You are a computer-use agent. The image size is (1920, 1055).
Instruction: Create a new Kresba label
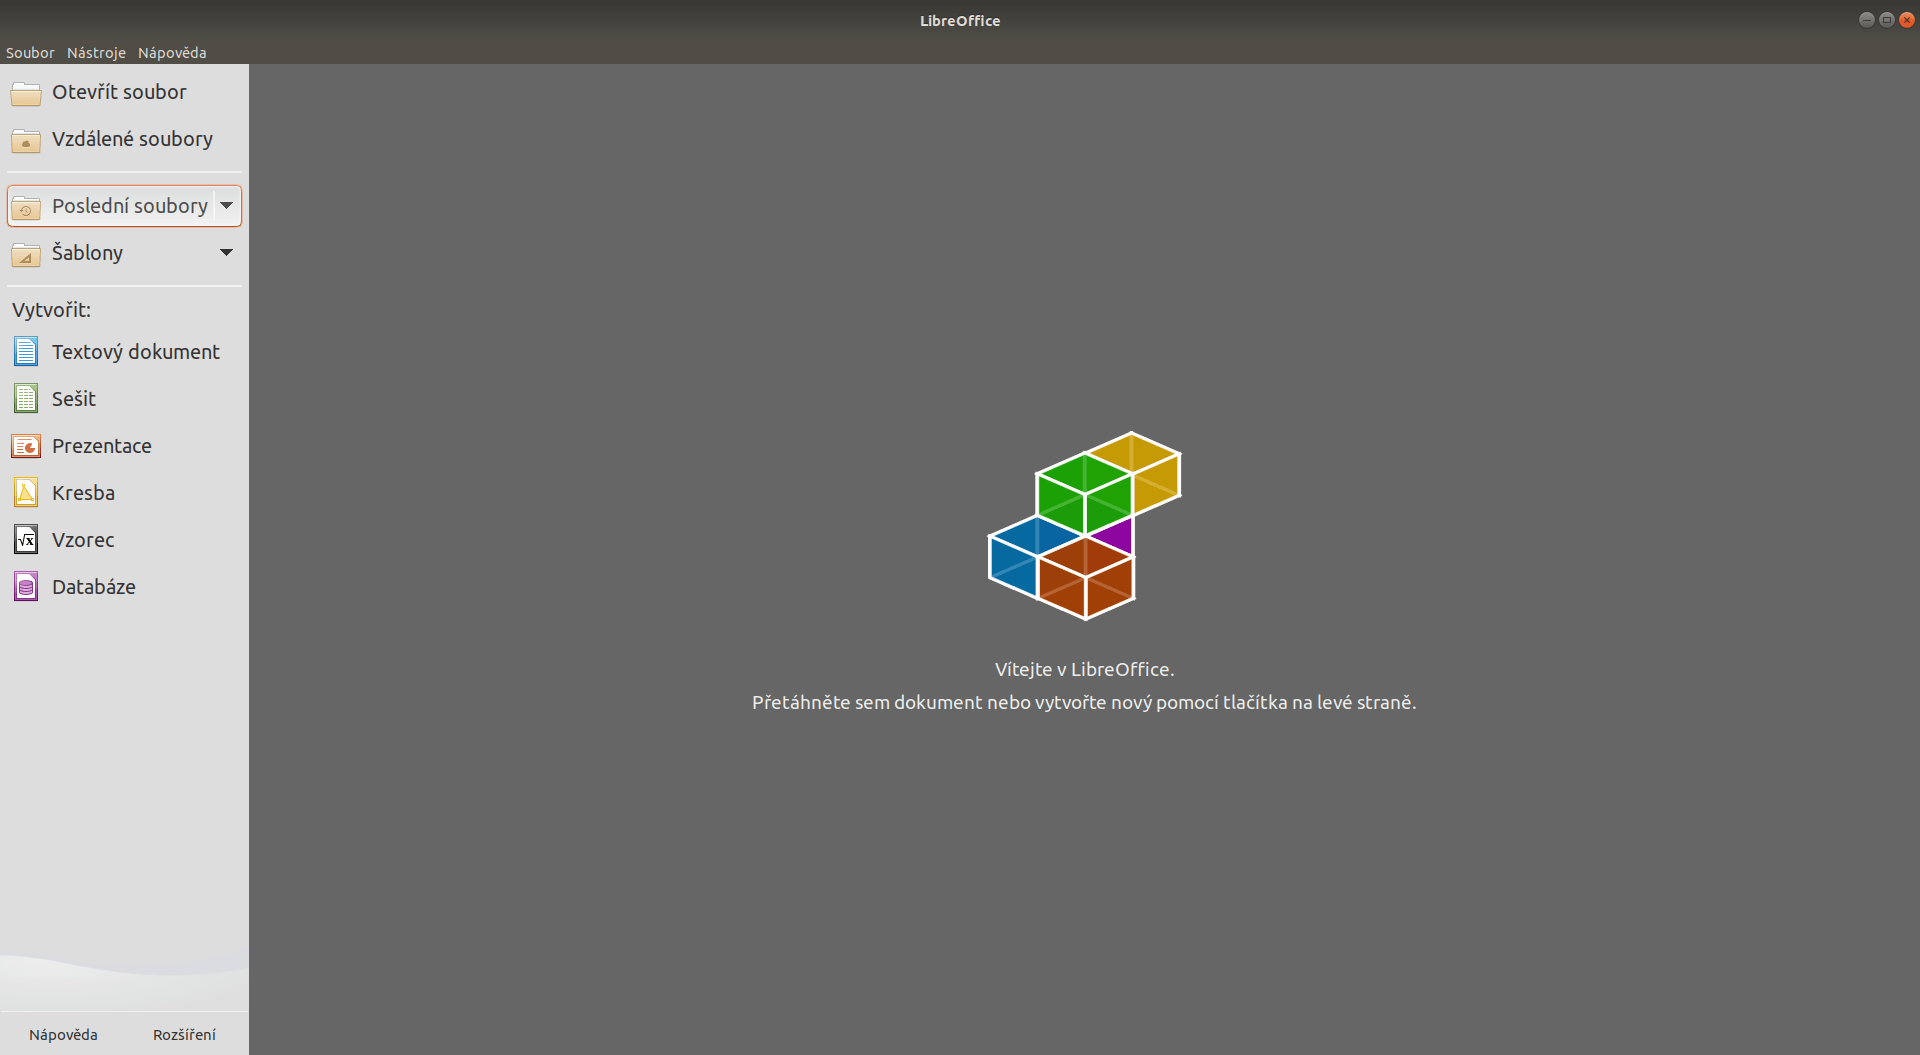(x=83, y=493)
